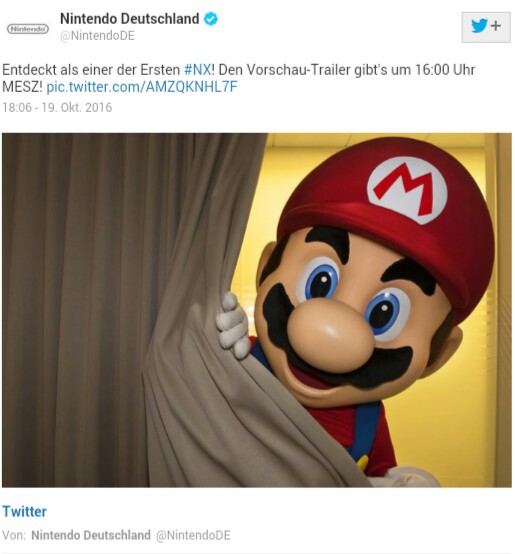Open the Nintendo logo avatar

28,29
